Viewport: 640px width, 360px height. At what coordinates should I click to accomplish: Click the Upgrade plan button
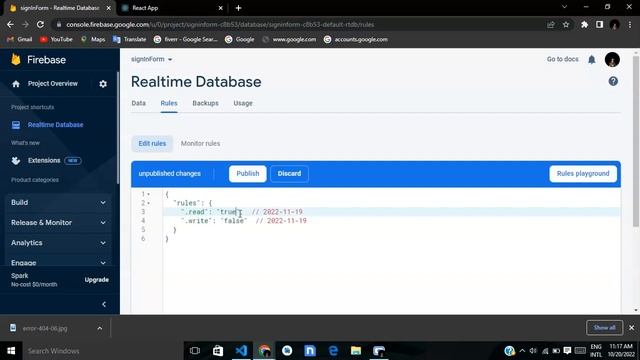coord(97,280)
